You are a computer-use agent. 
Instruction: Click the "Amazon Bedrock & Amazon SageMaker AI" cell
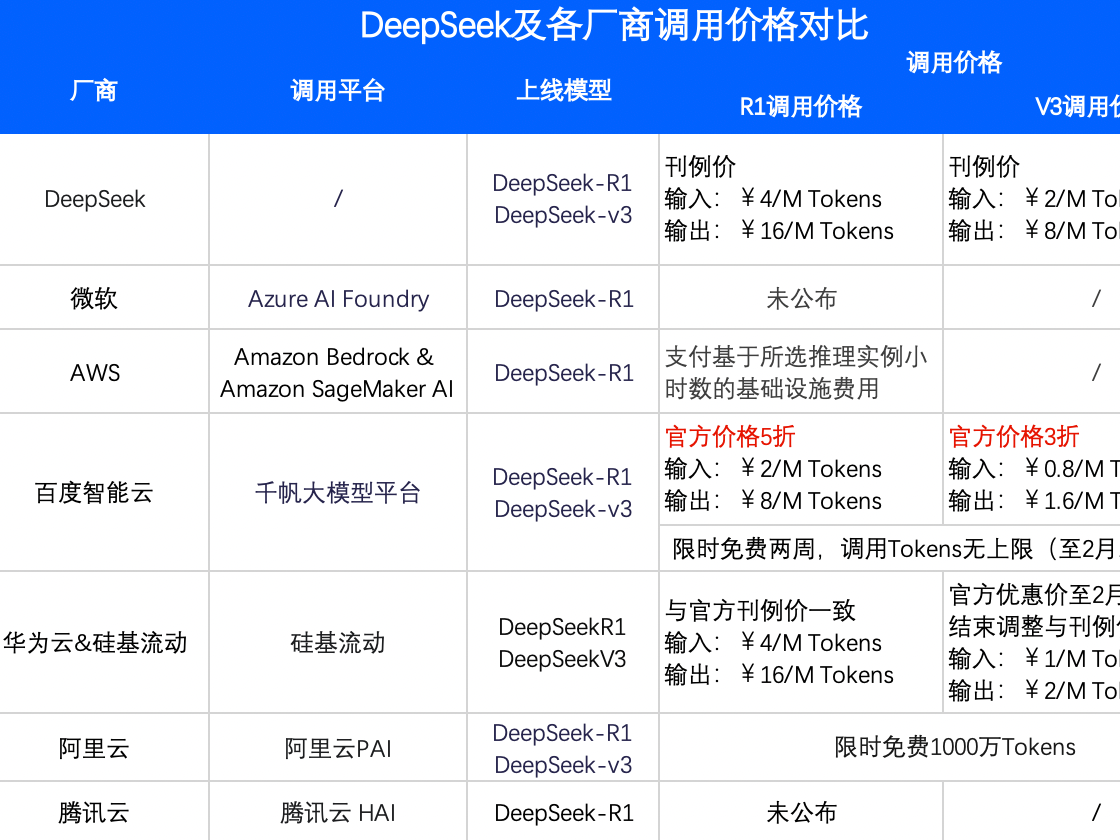(337, 372)
